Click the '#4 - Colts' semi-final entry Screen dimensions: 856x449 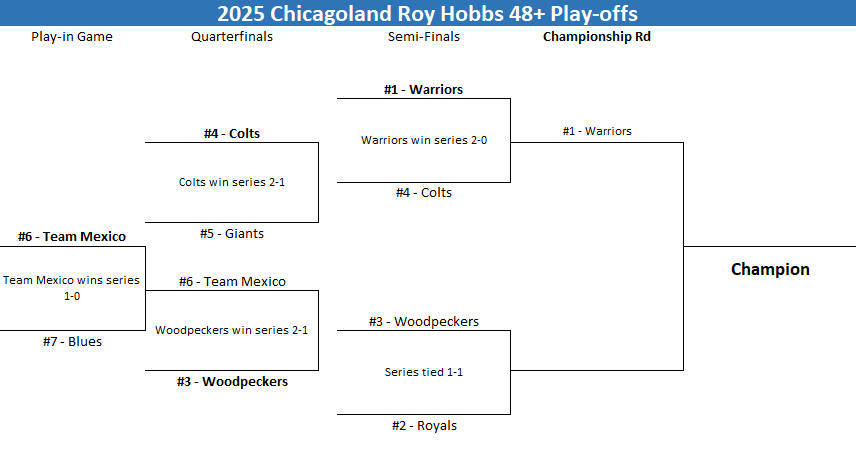point(424,192)
